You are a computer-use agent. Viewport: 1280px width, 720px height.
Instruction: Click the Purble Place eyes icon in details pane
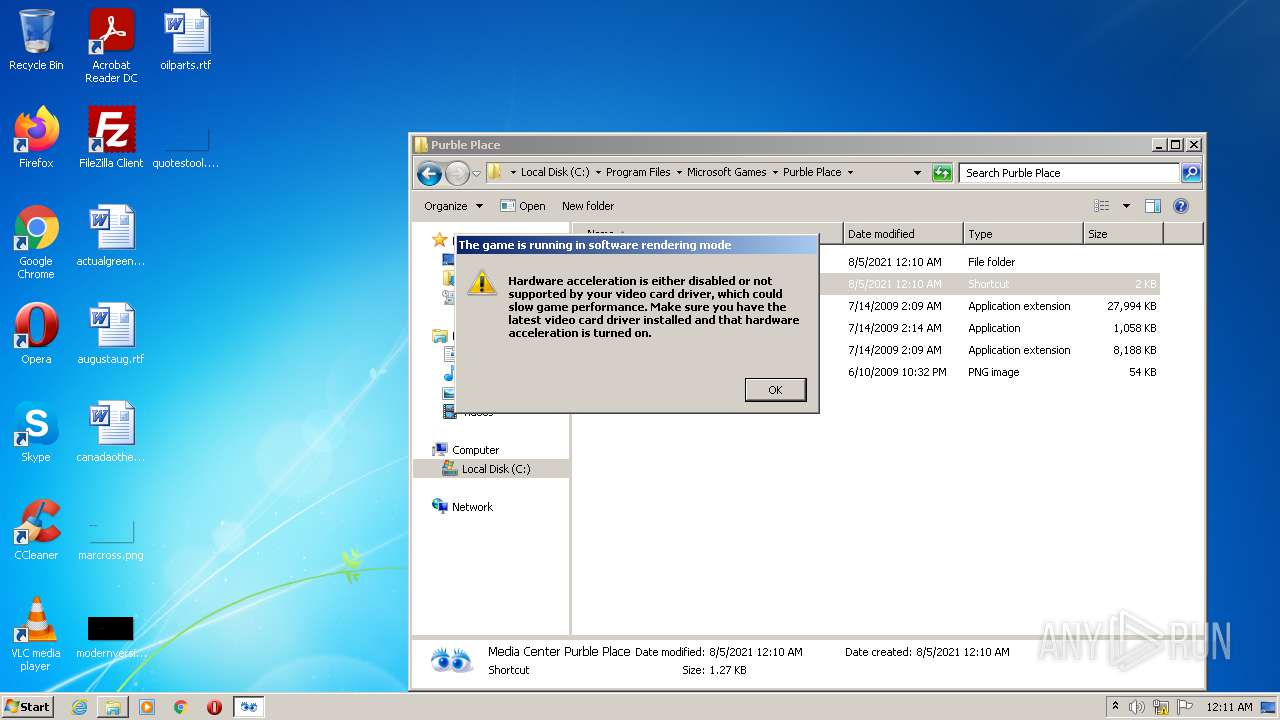tap(451, 660)
